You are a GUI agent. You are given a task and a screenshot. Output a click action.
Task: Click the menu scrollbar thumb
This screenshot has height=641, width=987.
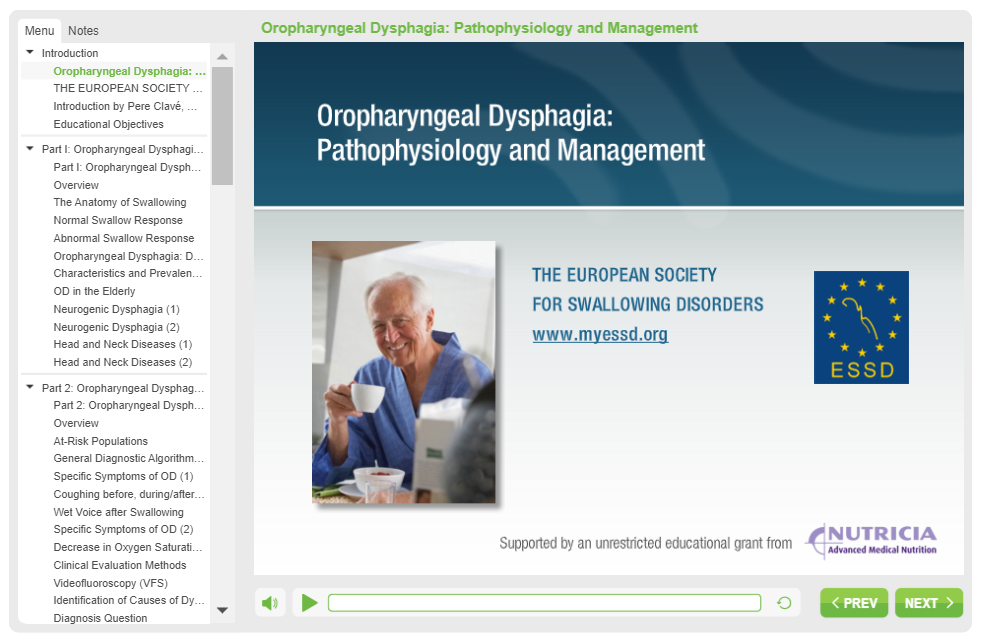tap(222, 126)
